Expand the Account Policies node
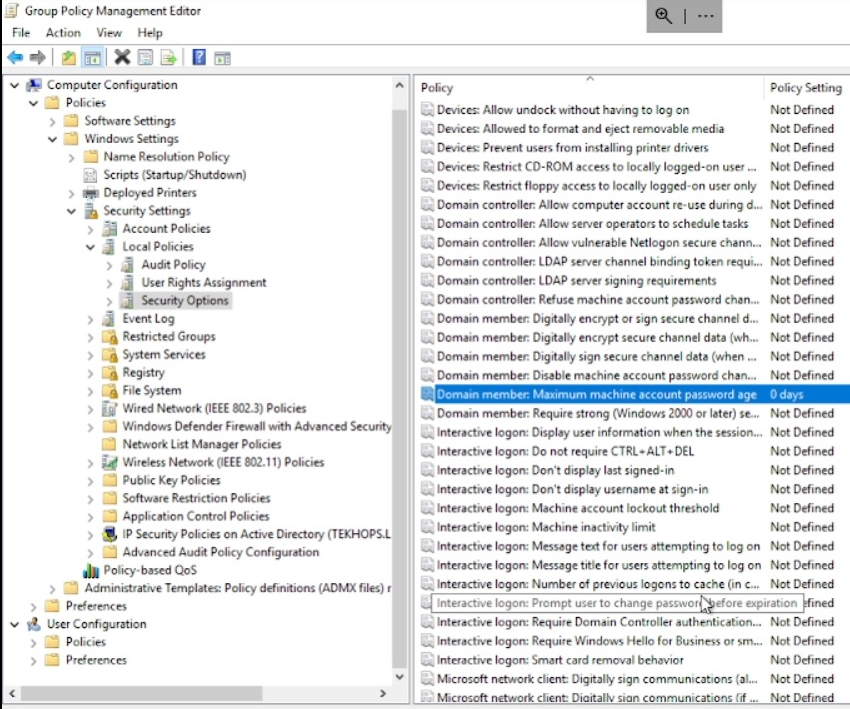The image size is (850, 709). (x=91, y=229)
